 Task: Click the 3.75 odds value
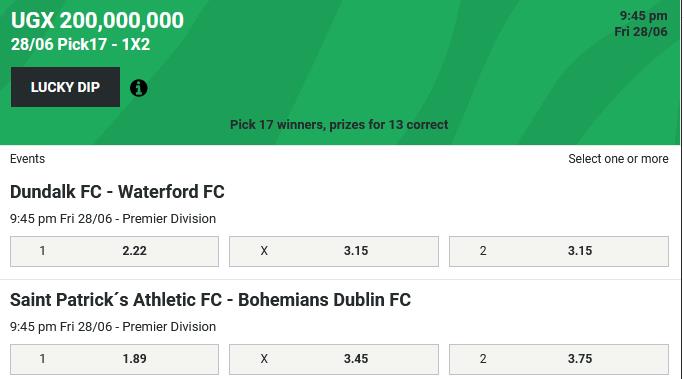click(x=580, y=359)
